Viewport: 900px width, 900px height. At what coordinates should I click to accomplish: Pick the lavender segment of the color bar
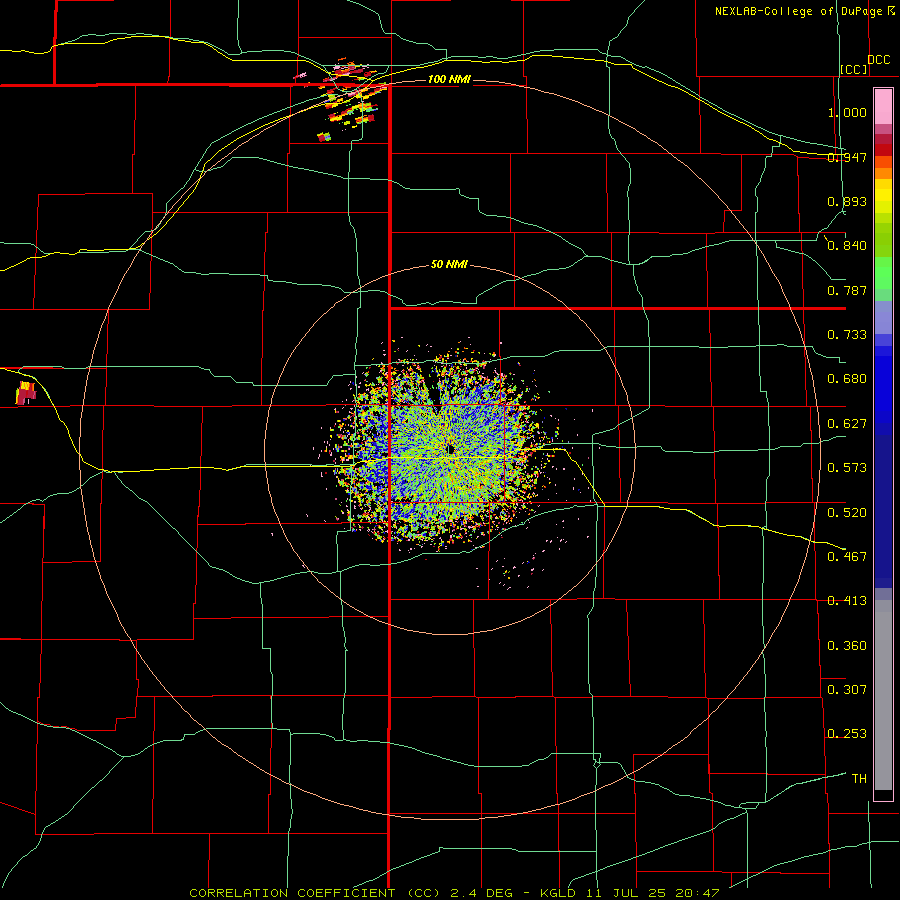click(883, 317)
